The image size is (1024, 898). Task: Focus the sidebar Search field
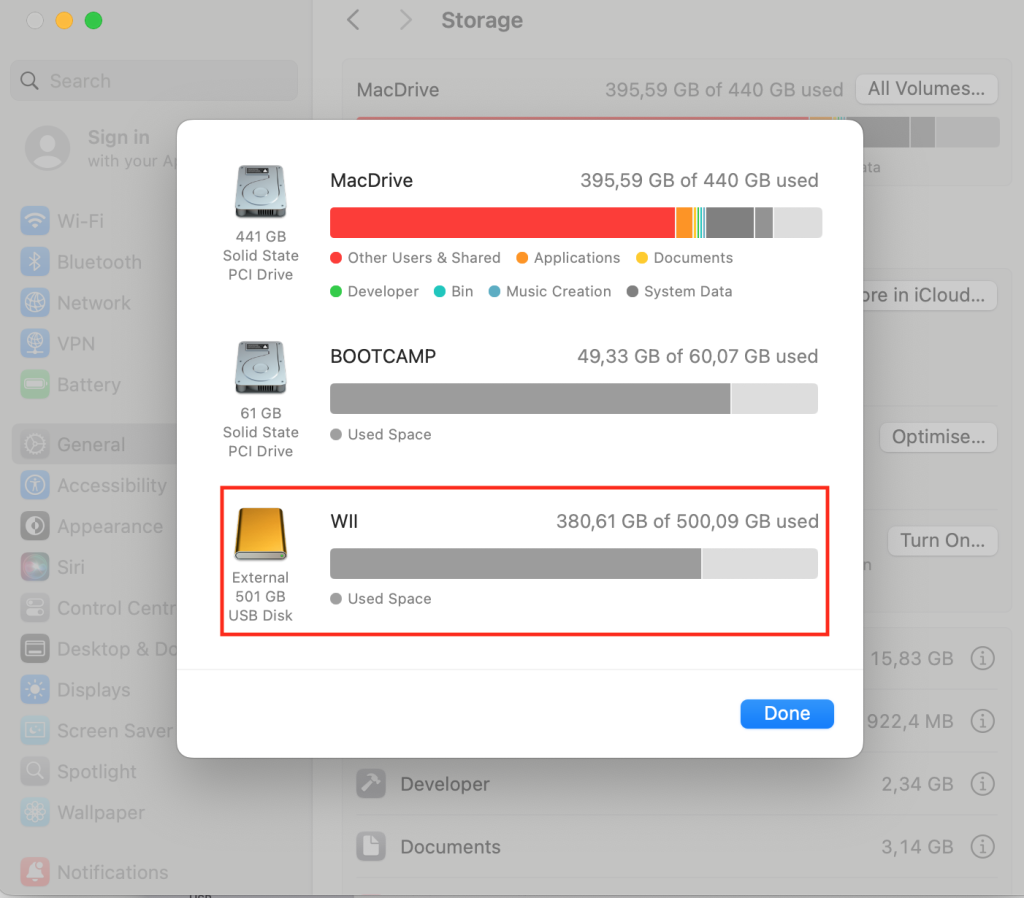[154, 81]
